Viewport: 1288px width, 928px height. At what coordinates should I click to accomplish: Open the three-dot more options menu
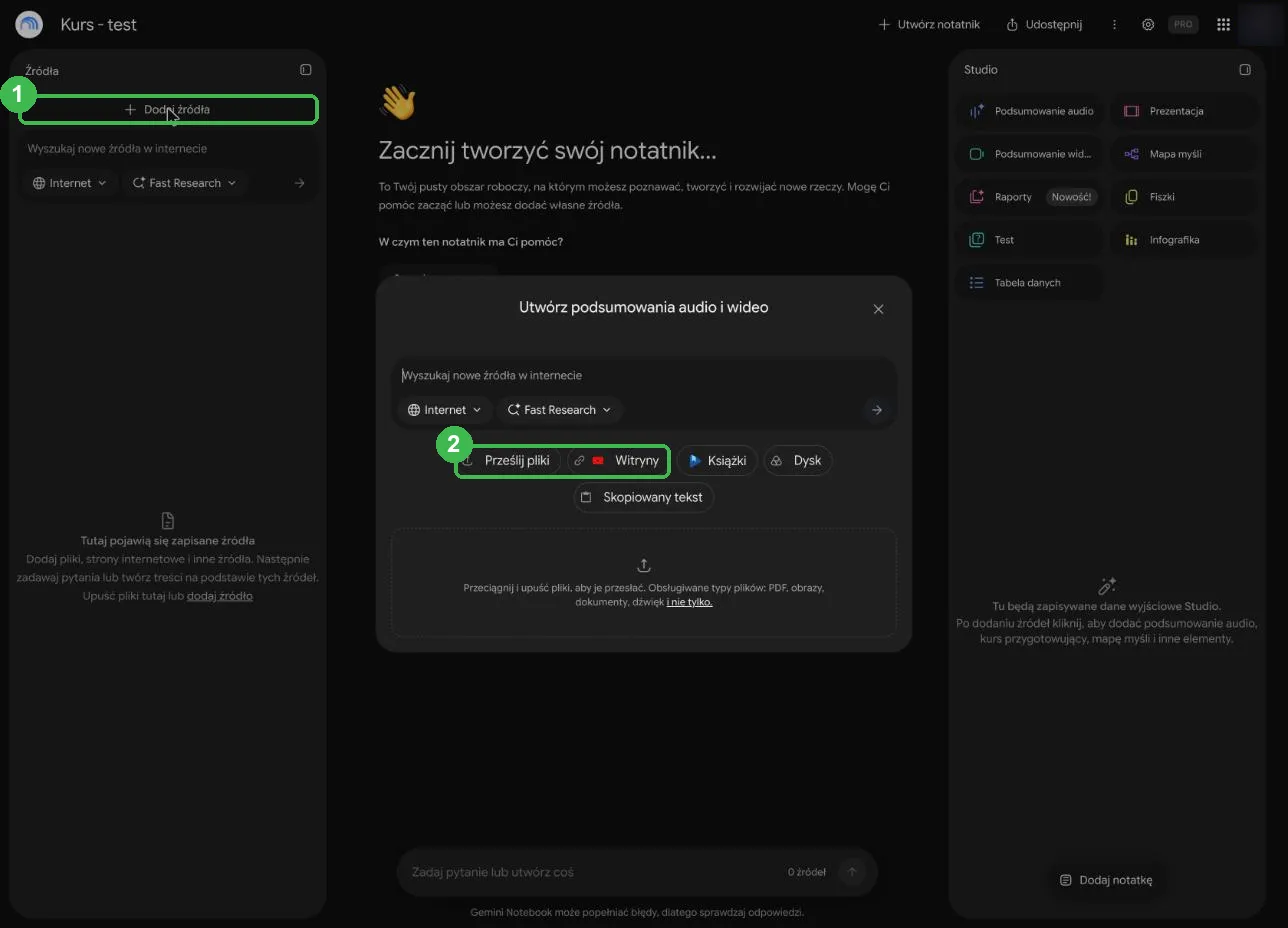pos(1114,24)
